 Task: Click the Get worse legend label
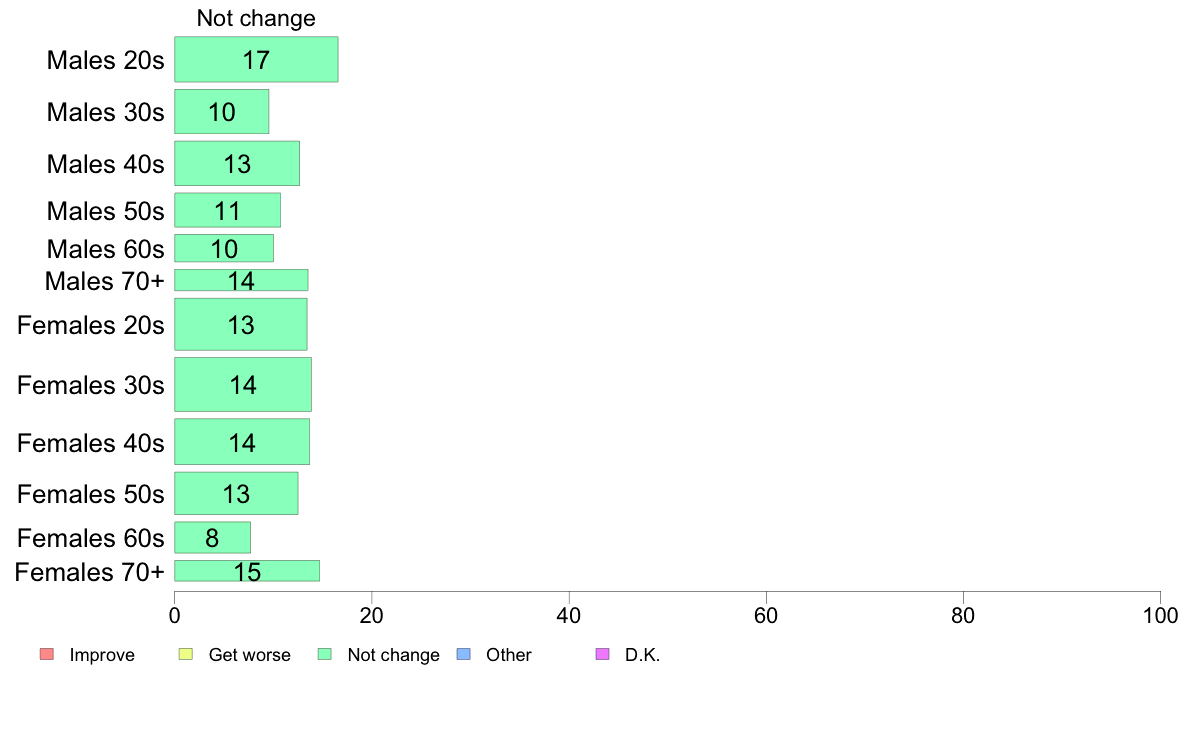[249, 655]
